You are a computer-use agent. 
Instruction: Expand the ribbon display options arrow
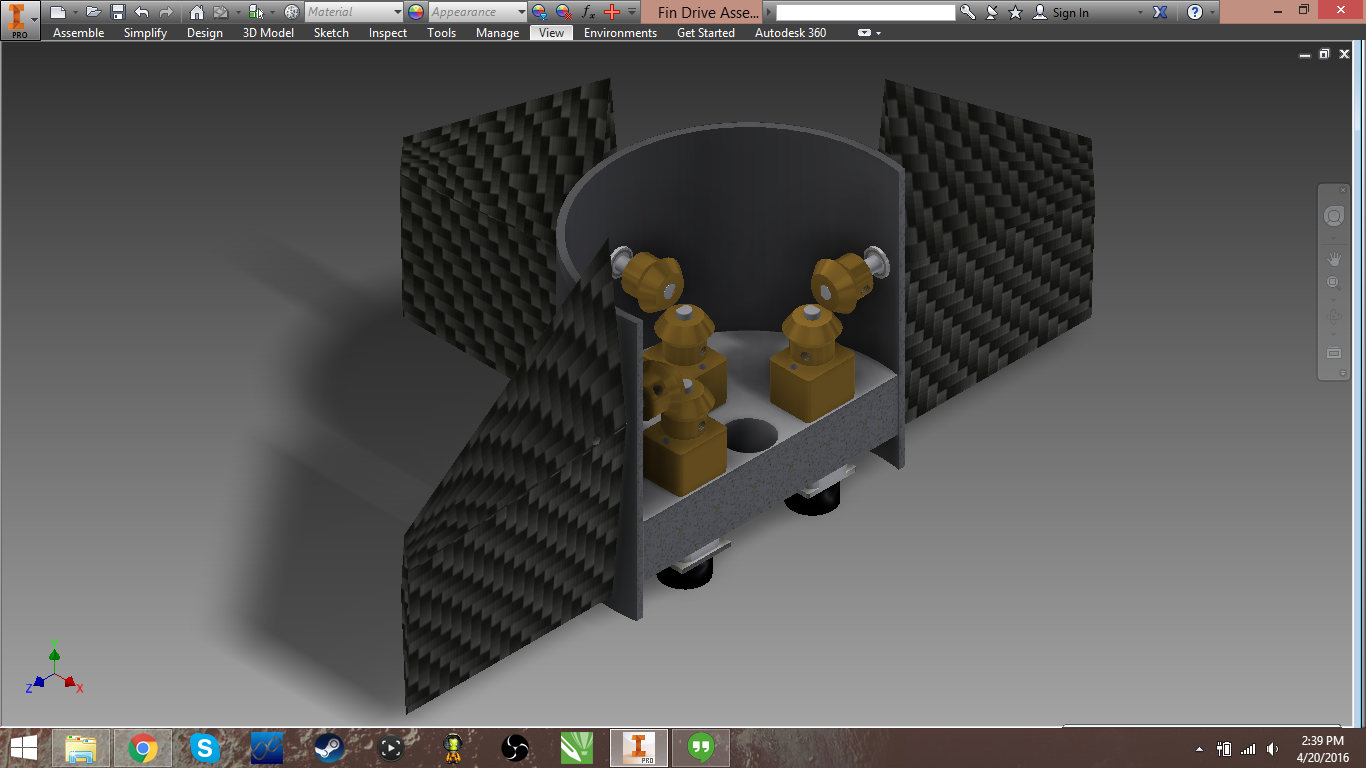(x=879, y=33)
